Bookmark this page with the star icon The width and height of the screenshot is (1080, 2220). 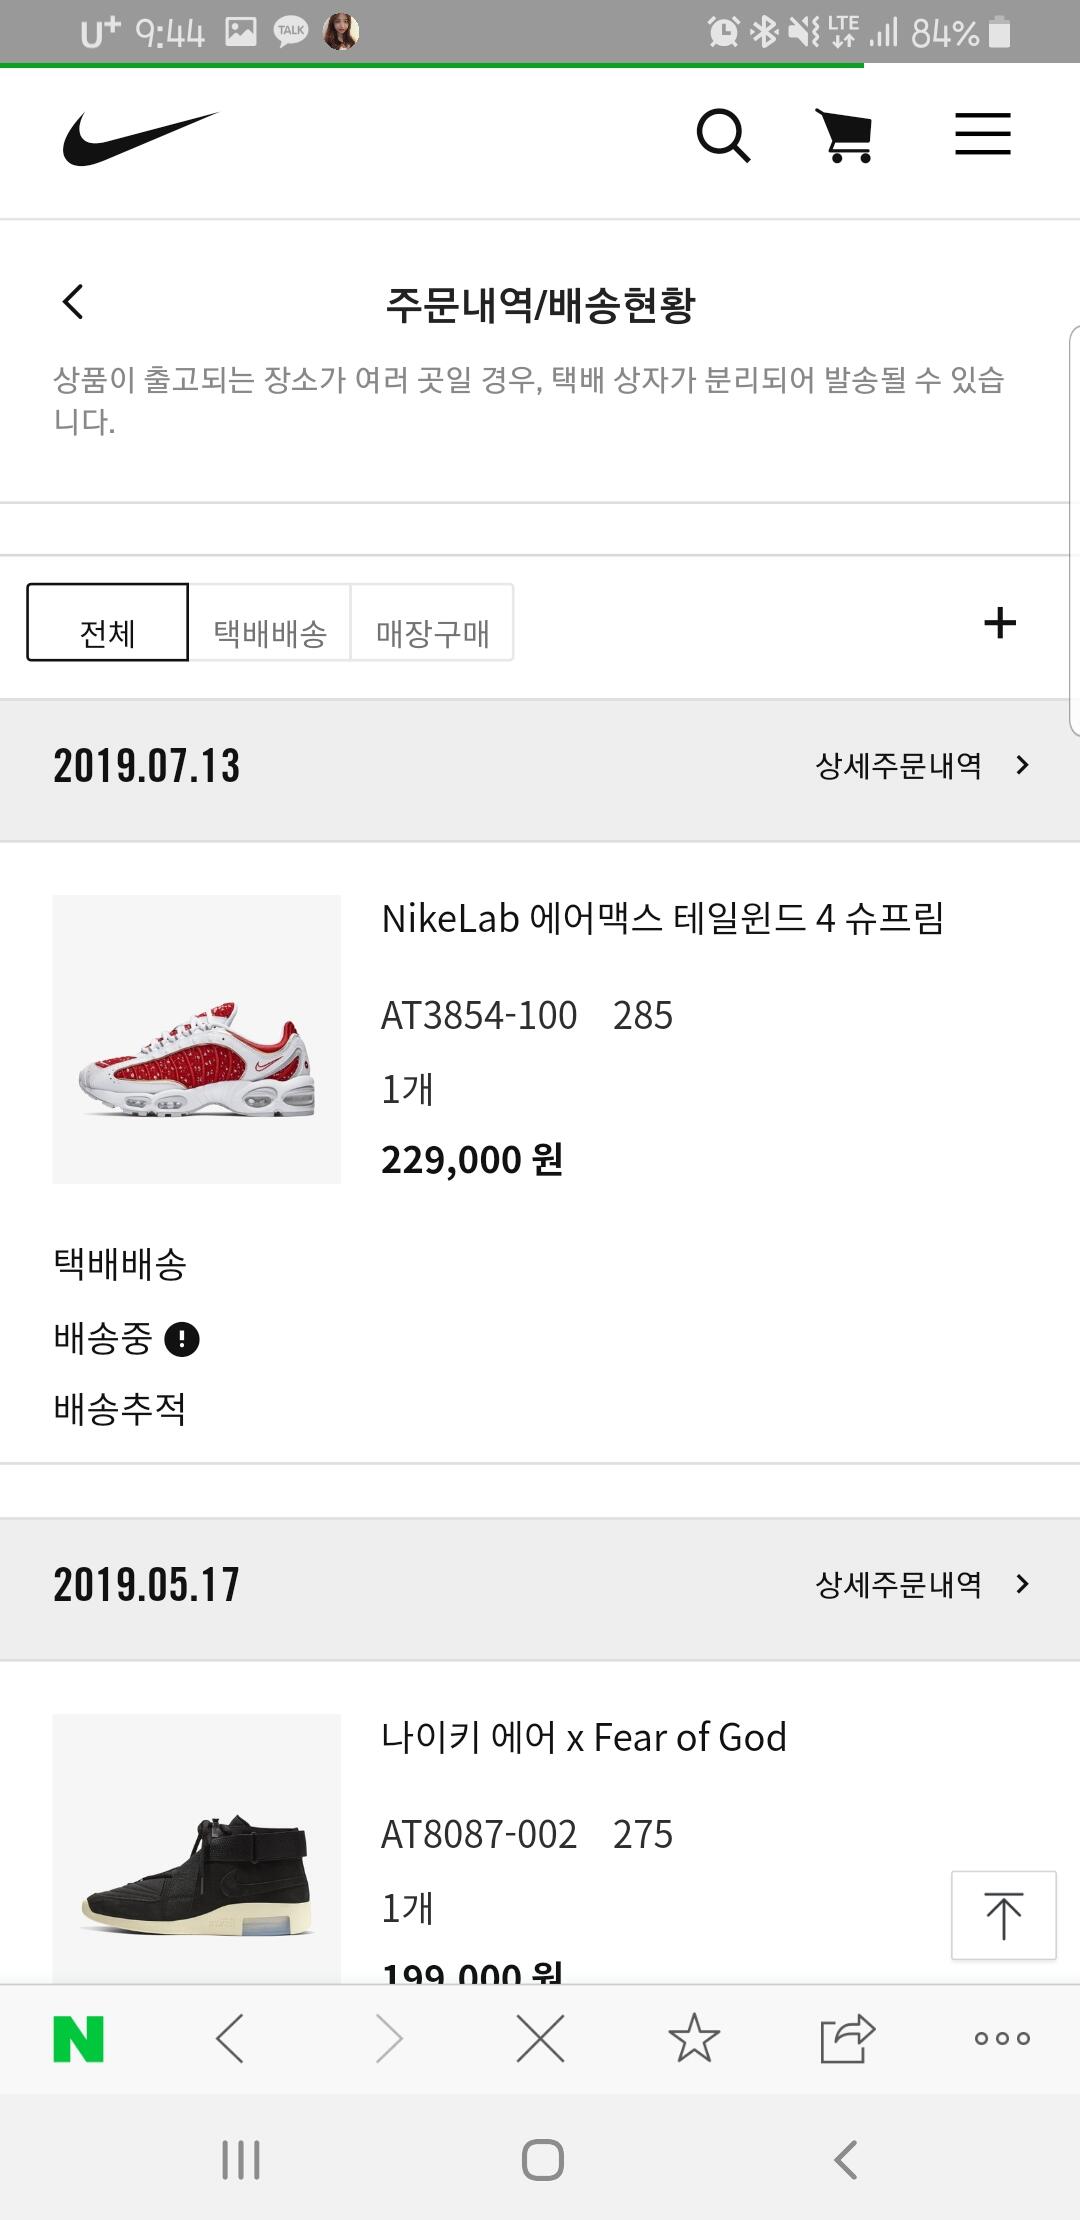tap(694, 2039)
